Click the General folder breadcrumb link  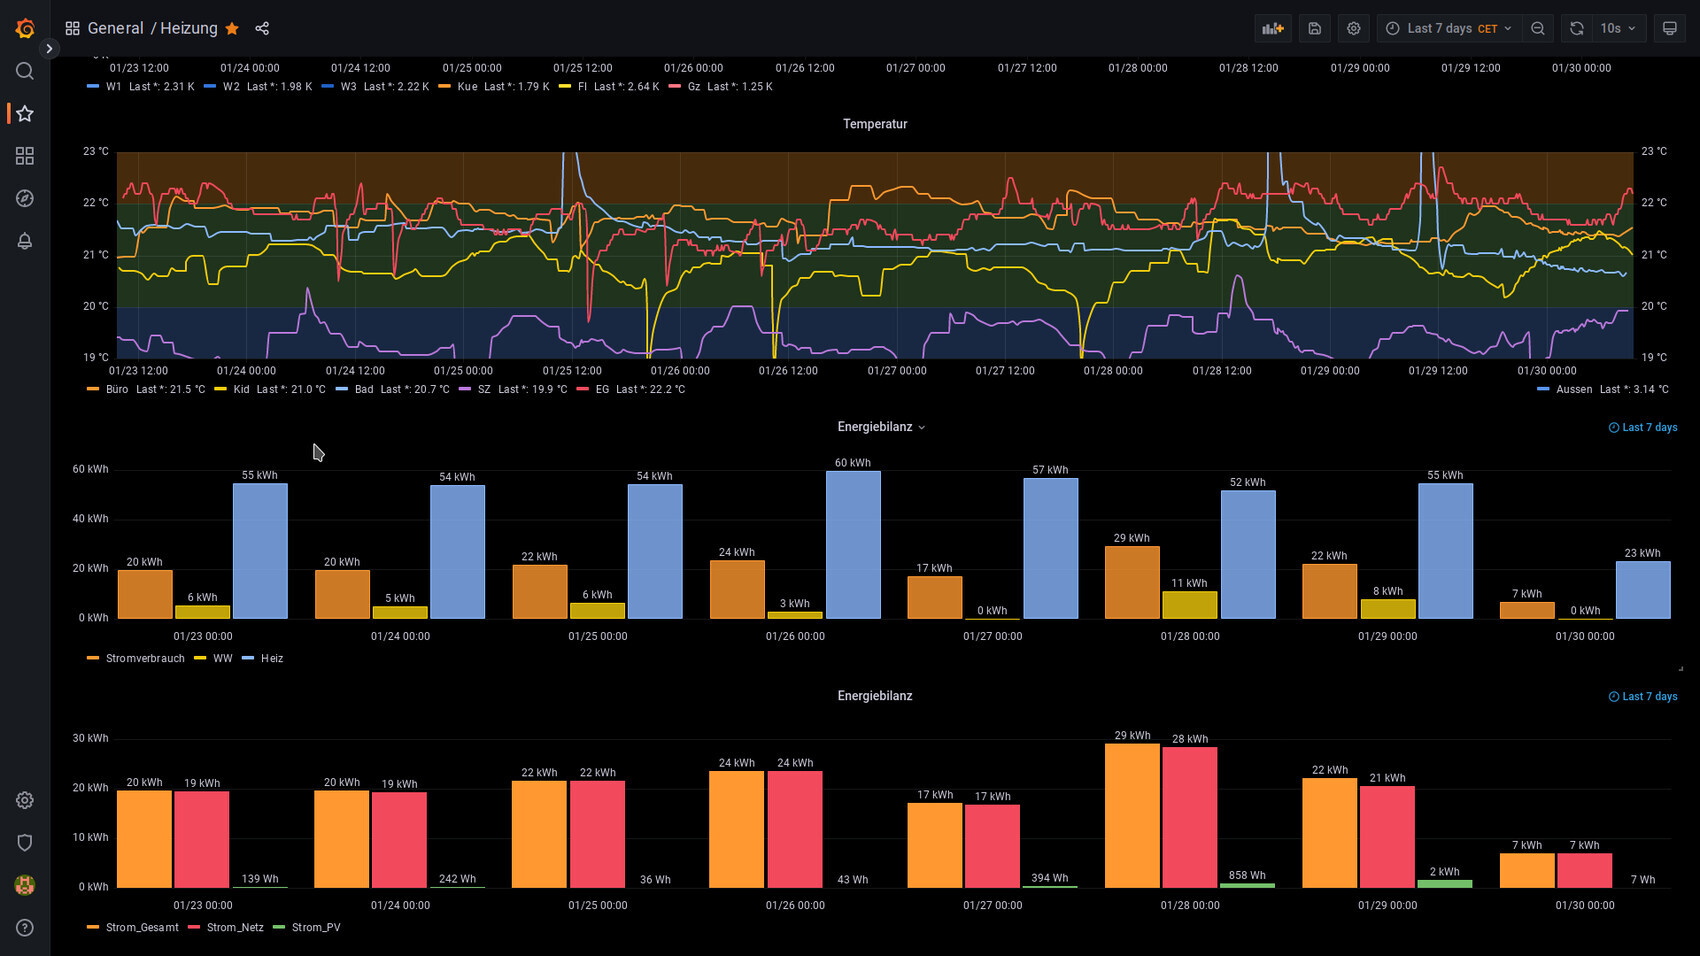pyautogui.click(x=115, y=29)
